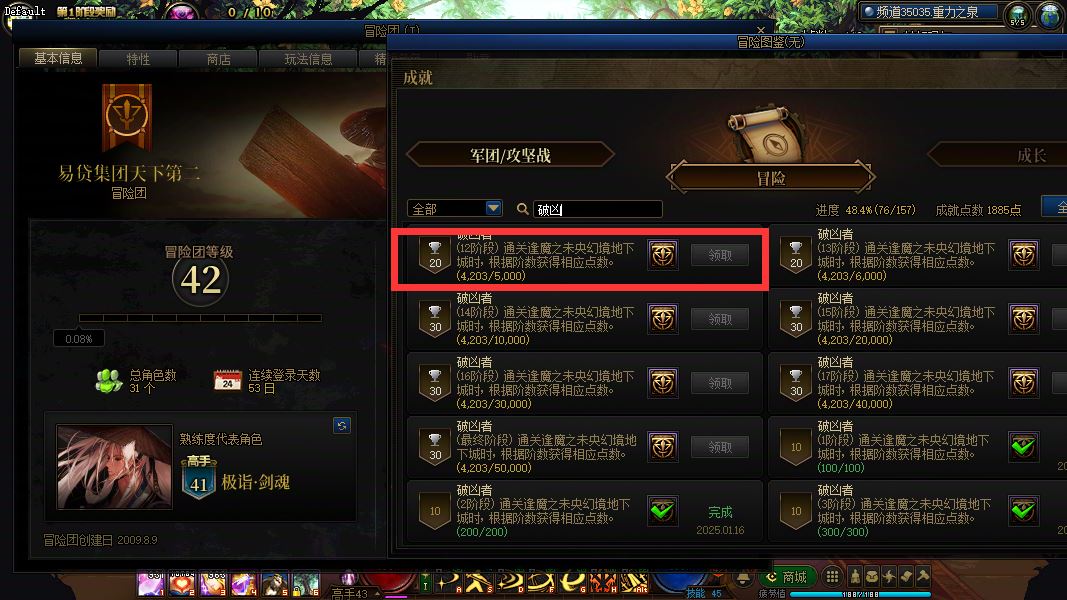Click the green checkmark on 2阶段 achievement
Viewport: 1067px width, 600px height.
[x=663, y=511]
